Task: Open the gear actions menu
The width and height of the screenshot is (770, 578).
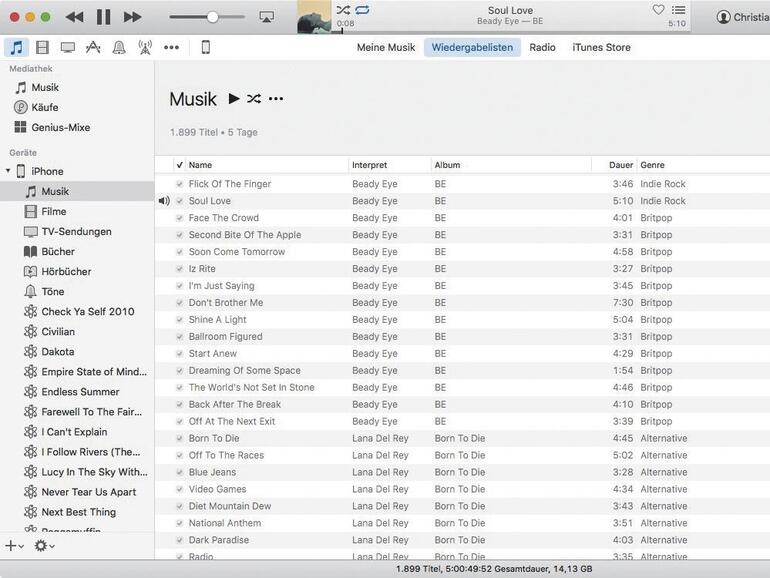Action: 44,546
